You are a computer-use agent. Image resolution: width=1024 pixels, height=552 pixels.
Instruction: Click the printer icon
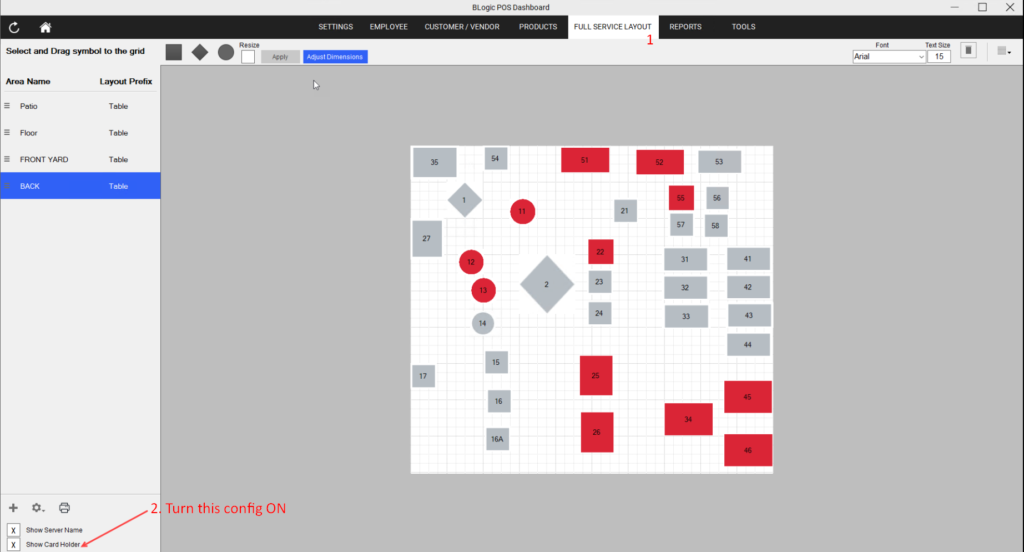[64, 508]
